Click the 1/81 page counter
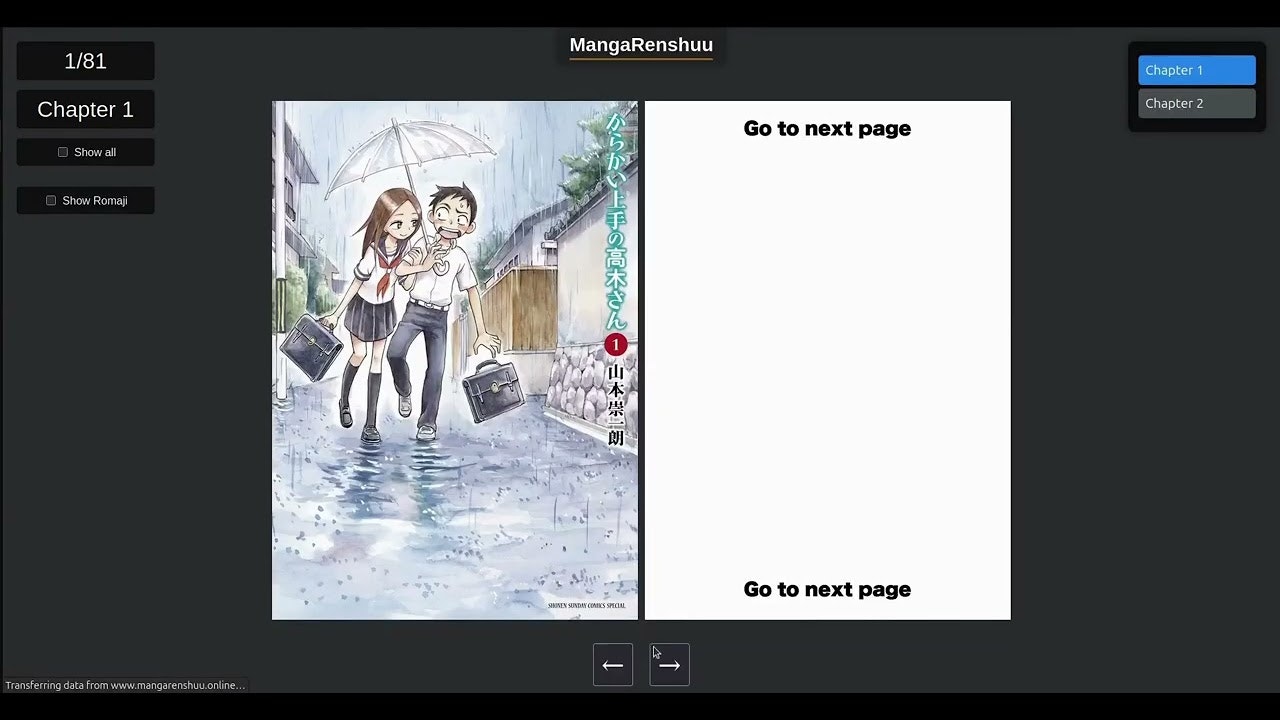This screenshot has height=720, width=1280. [x=85, y=61]
